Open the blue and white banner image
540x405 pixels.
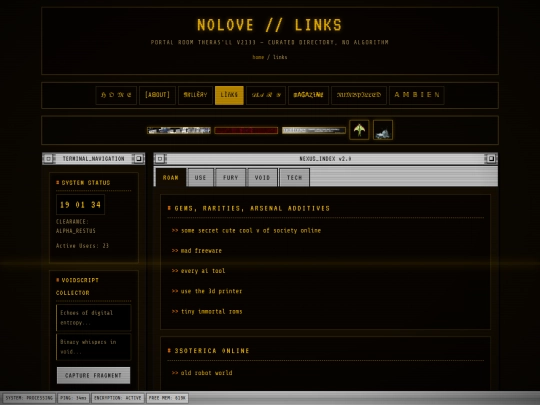[x=179, y=131]
